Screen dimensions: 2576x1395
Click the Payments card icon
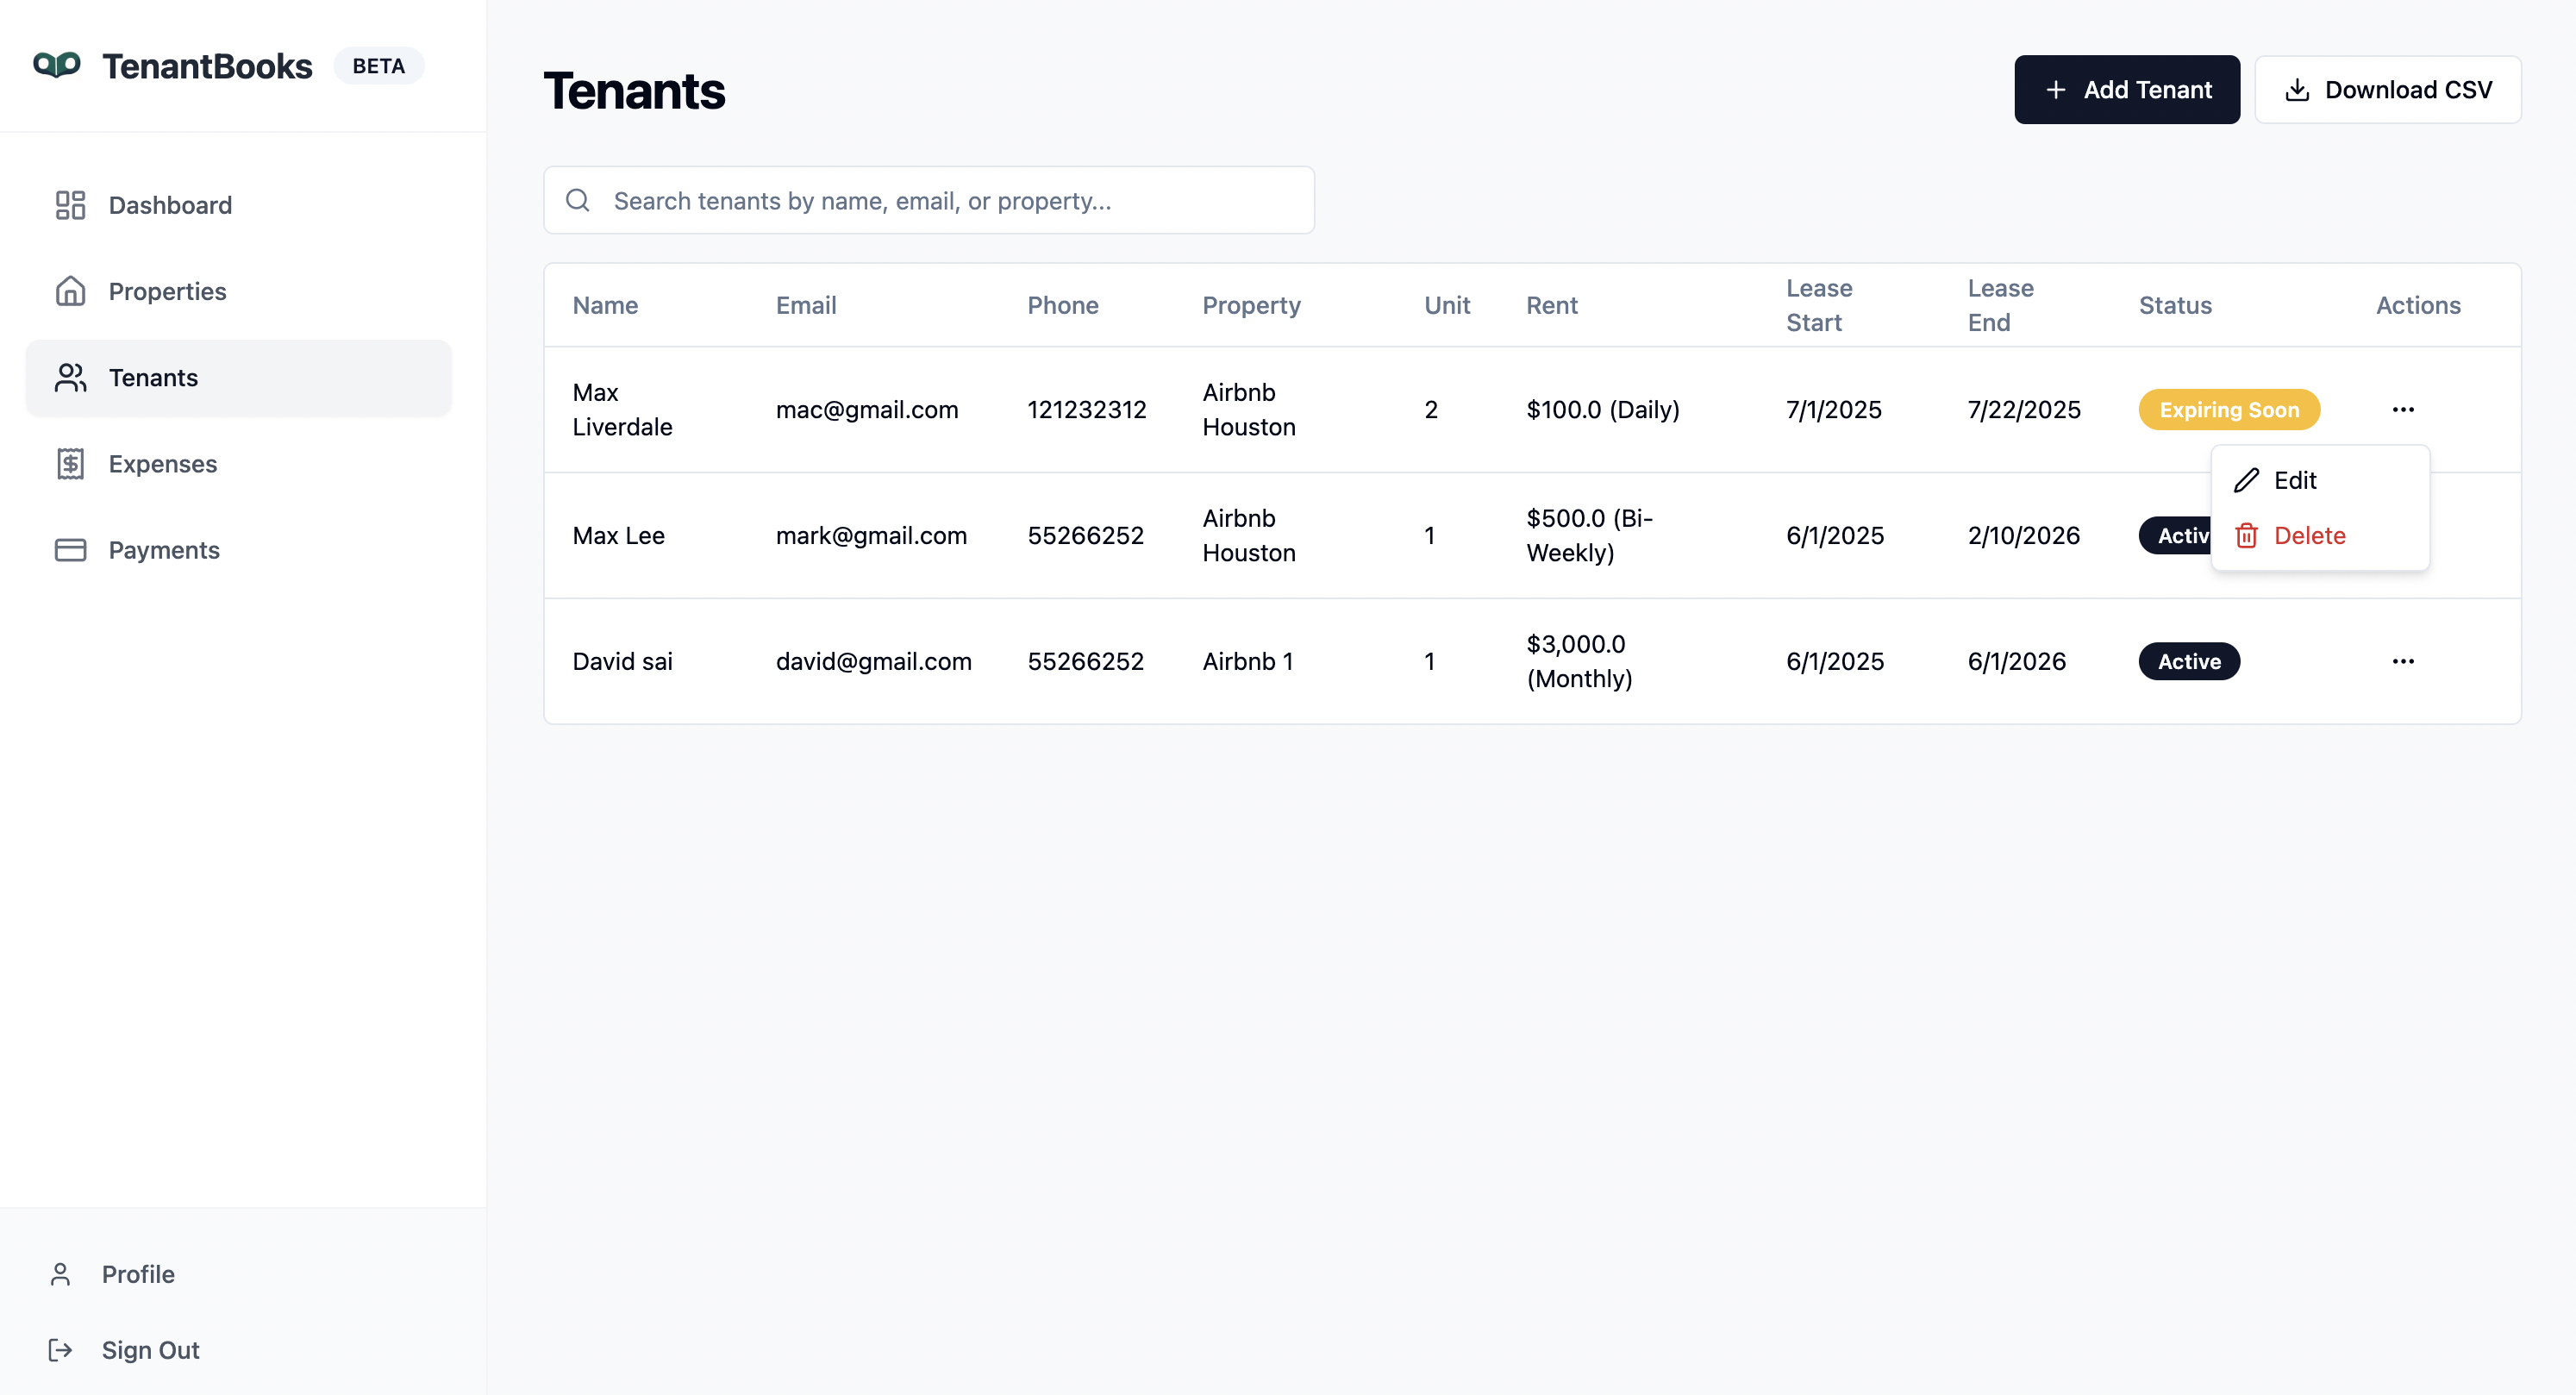(x=70, y=549)
